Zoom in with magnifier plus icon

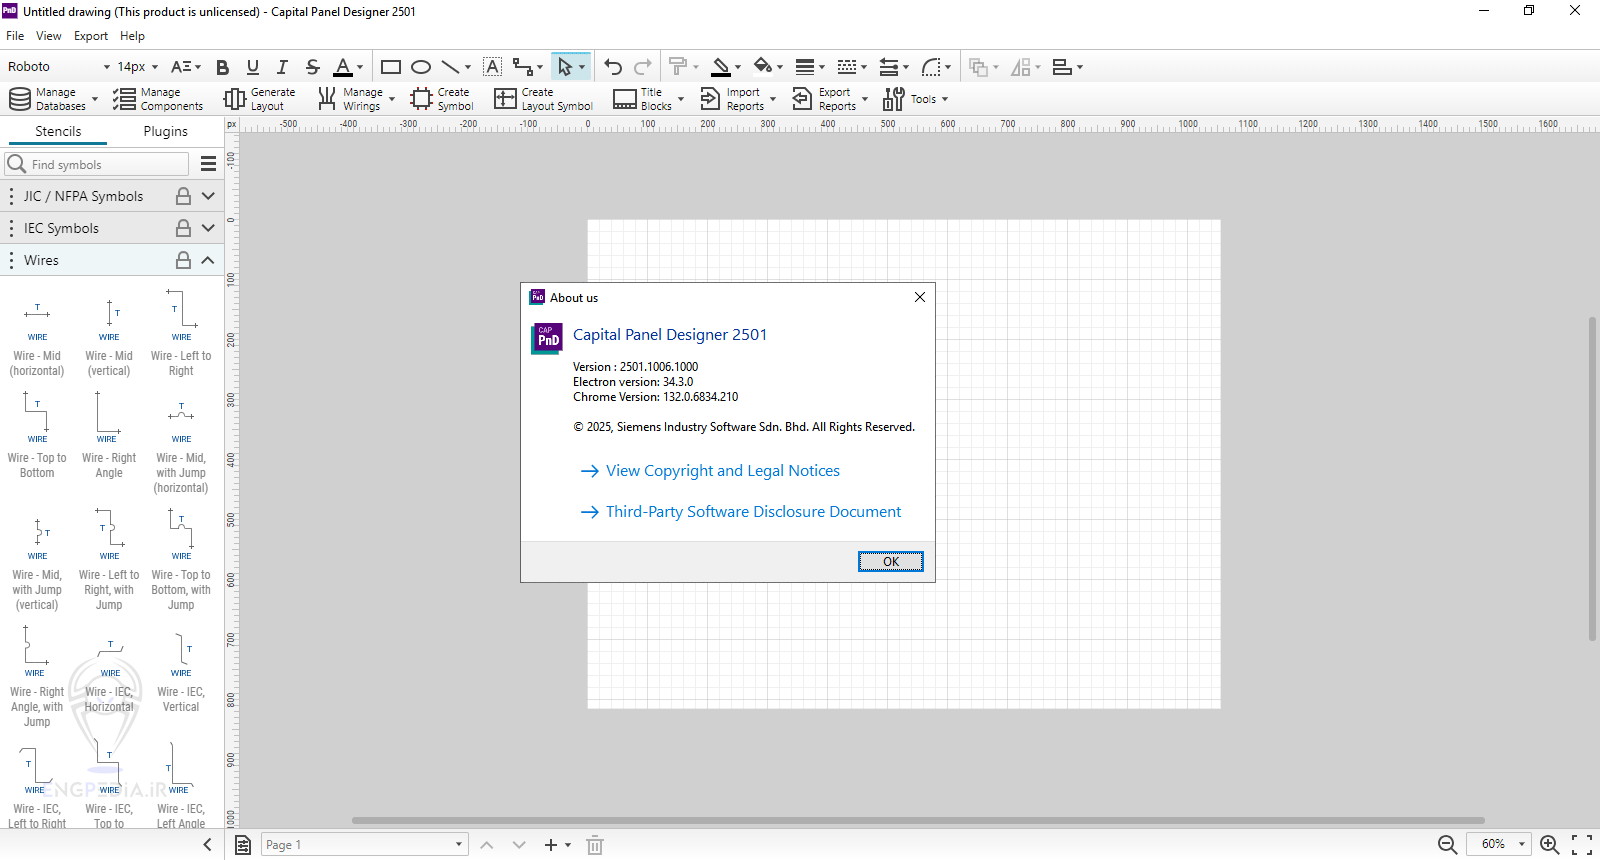click(1550, 845)
